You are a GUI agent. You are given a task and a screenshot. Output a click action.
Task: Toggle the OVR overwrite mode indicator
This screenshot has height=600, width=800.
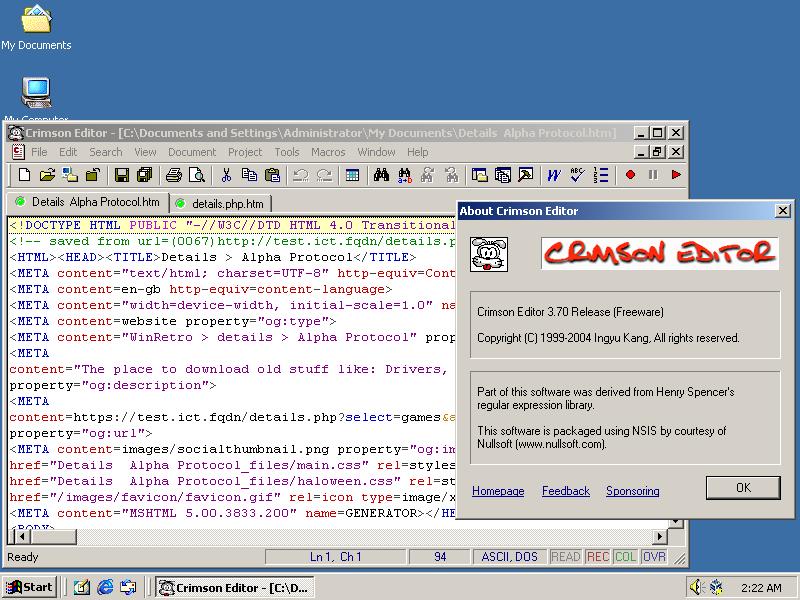tap(654, 557)
